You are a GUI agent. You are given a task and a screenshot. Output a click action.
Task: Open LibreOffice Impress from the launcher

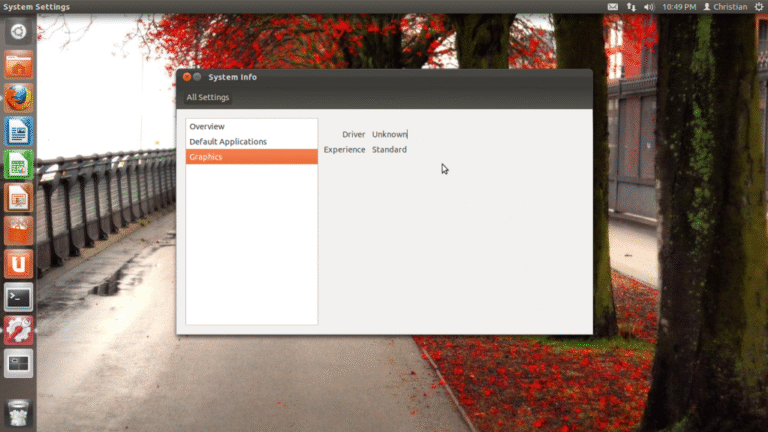[18, 197]
